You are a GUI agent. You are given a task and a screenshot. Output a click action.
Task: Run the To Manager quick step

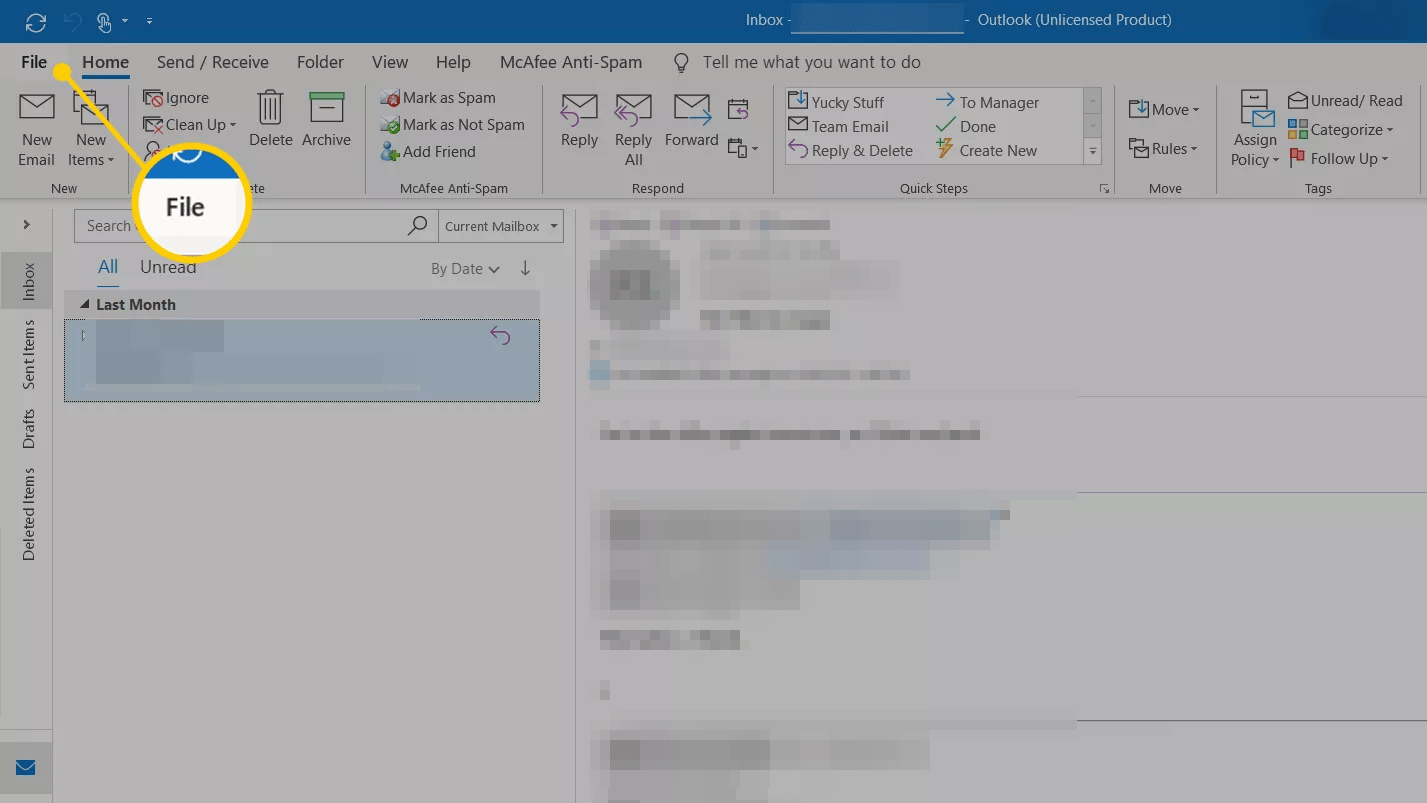[x=987, y=102]
